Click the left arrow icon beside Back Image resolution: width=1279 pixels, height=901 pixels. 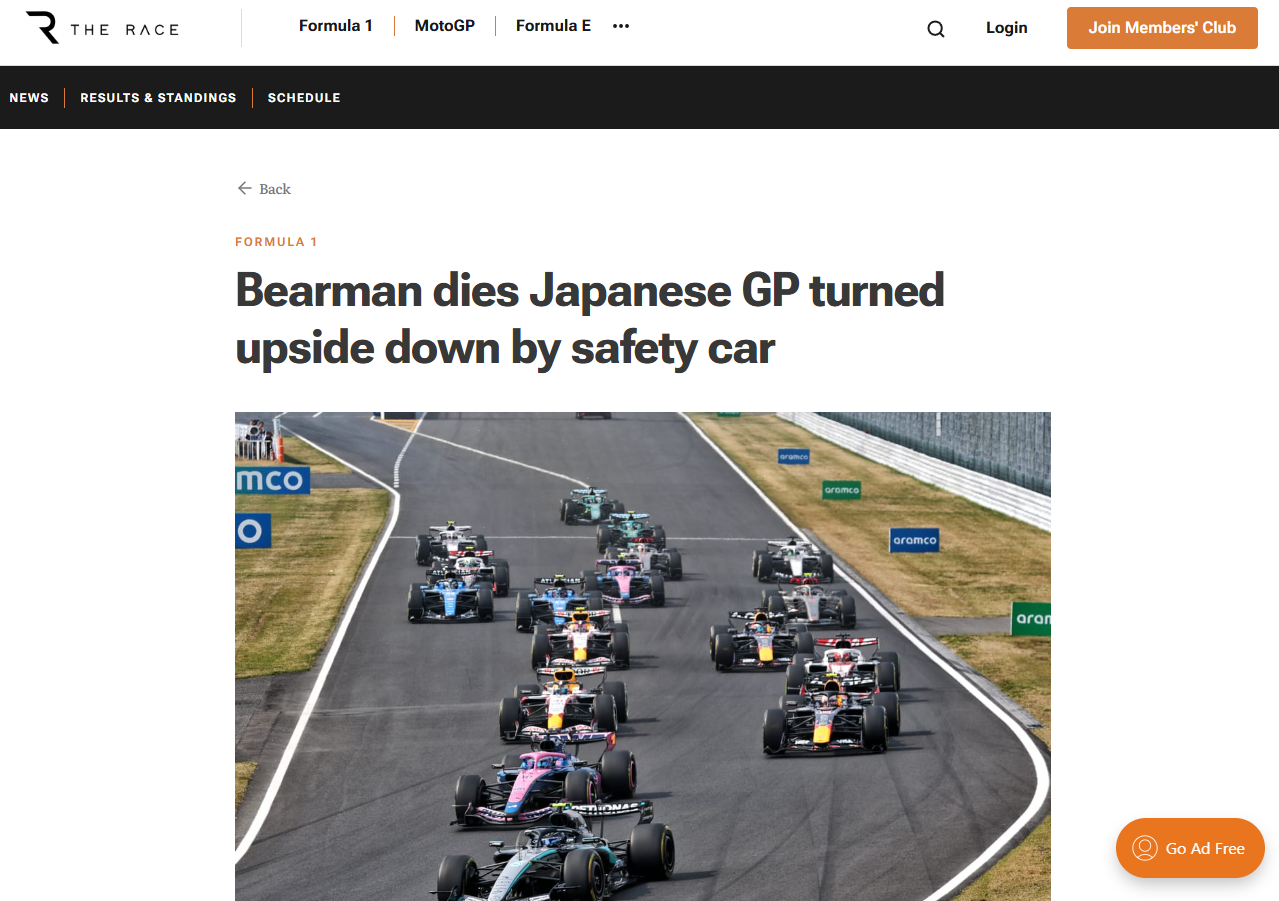[244, 188]
